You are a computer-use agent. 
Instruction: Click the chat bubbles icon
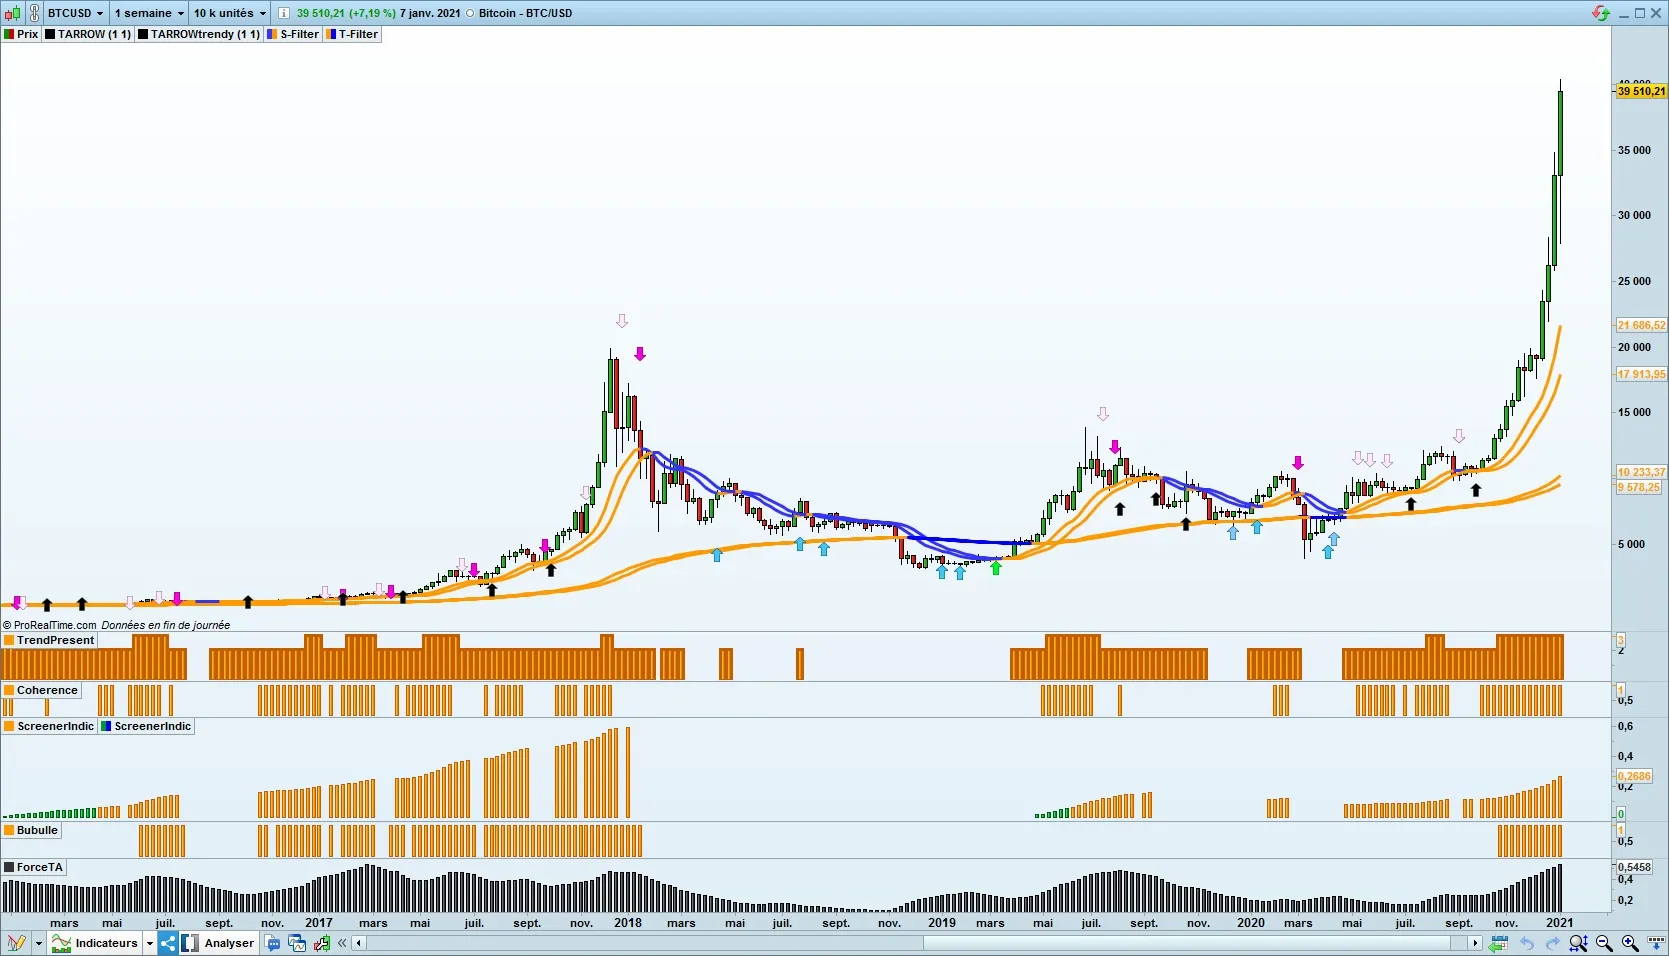pyautogui.click(x=273, y=943)
